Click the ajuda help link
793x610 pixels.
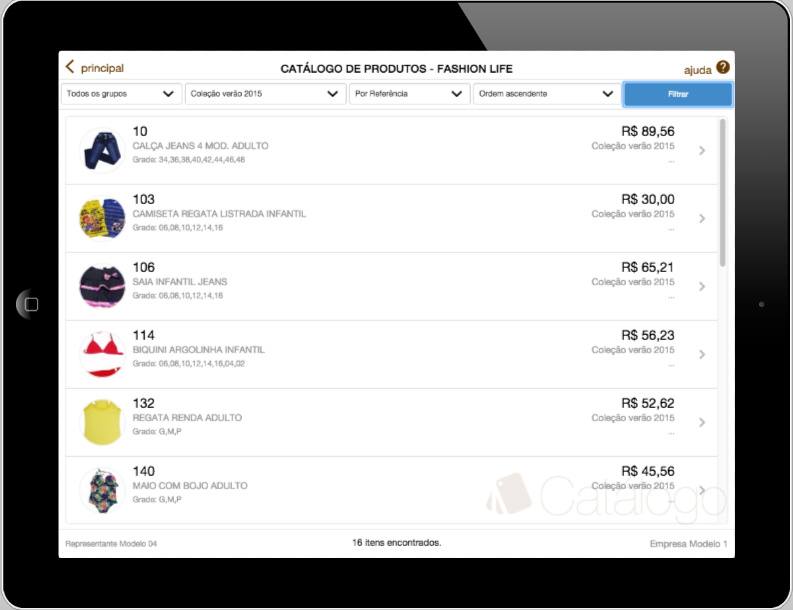697,70
